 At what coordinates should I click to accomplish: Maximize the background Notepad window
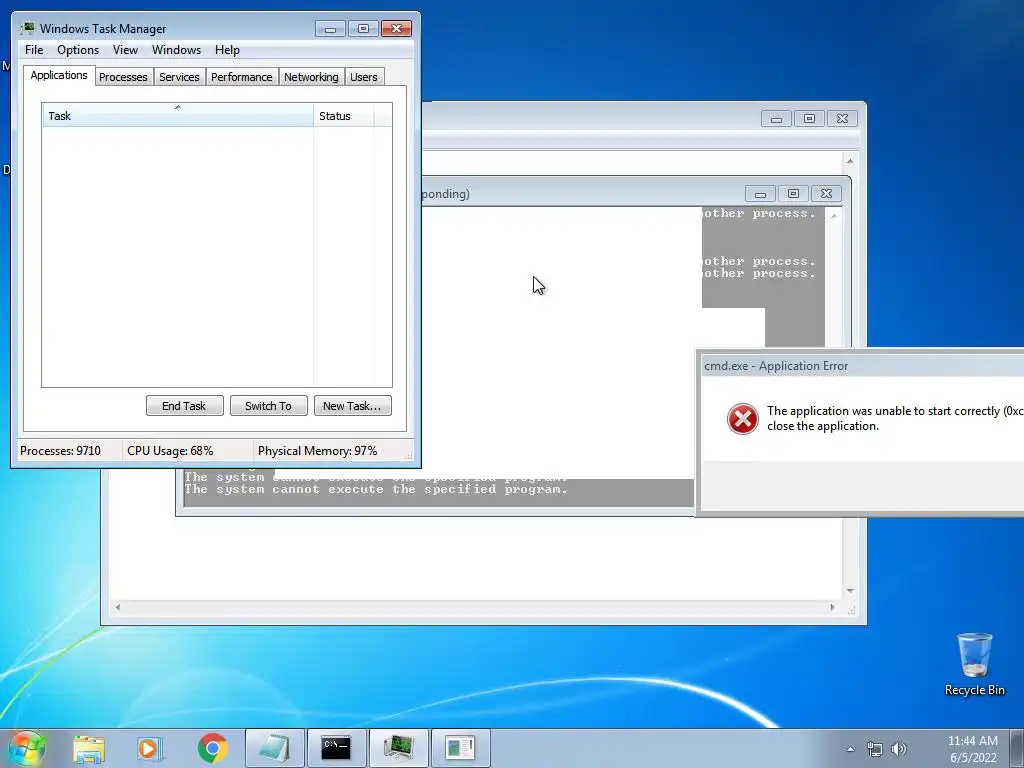(809, 119)
